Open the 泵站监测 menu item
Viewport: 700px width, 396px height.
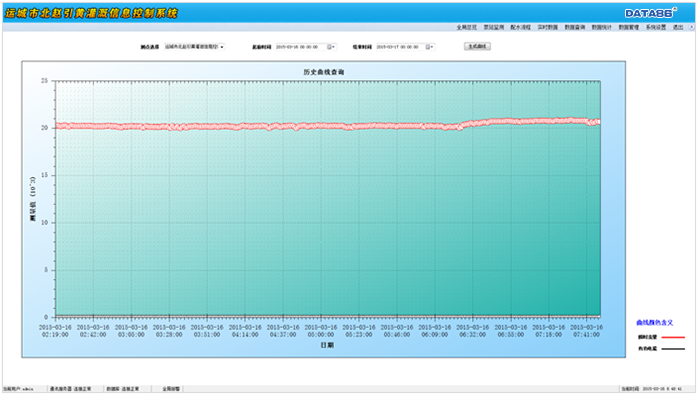pyautogui.click(x=494, y=27)
